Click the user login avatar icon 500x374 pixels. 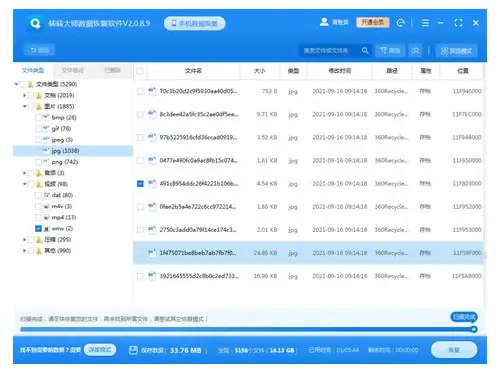pyautogui.click(x=324, y=22)
